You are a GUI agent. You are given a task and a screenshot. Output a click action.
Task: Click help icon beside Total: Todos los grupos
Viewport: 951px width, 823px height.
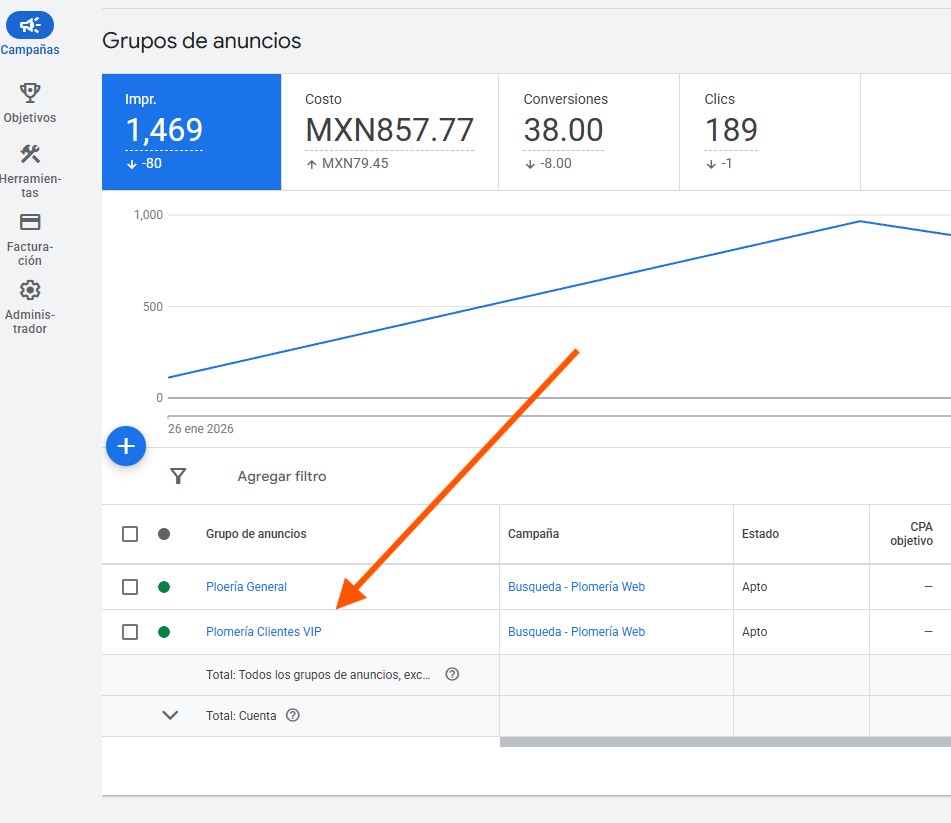452,674
